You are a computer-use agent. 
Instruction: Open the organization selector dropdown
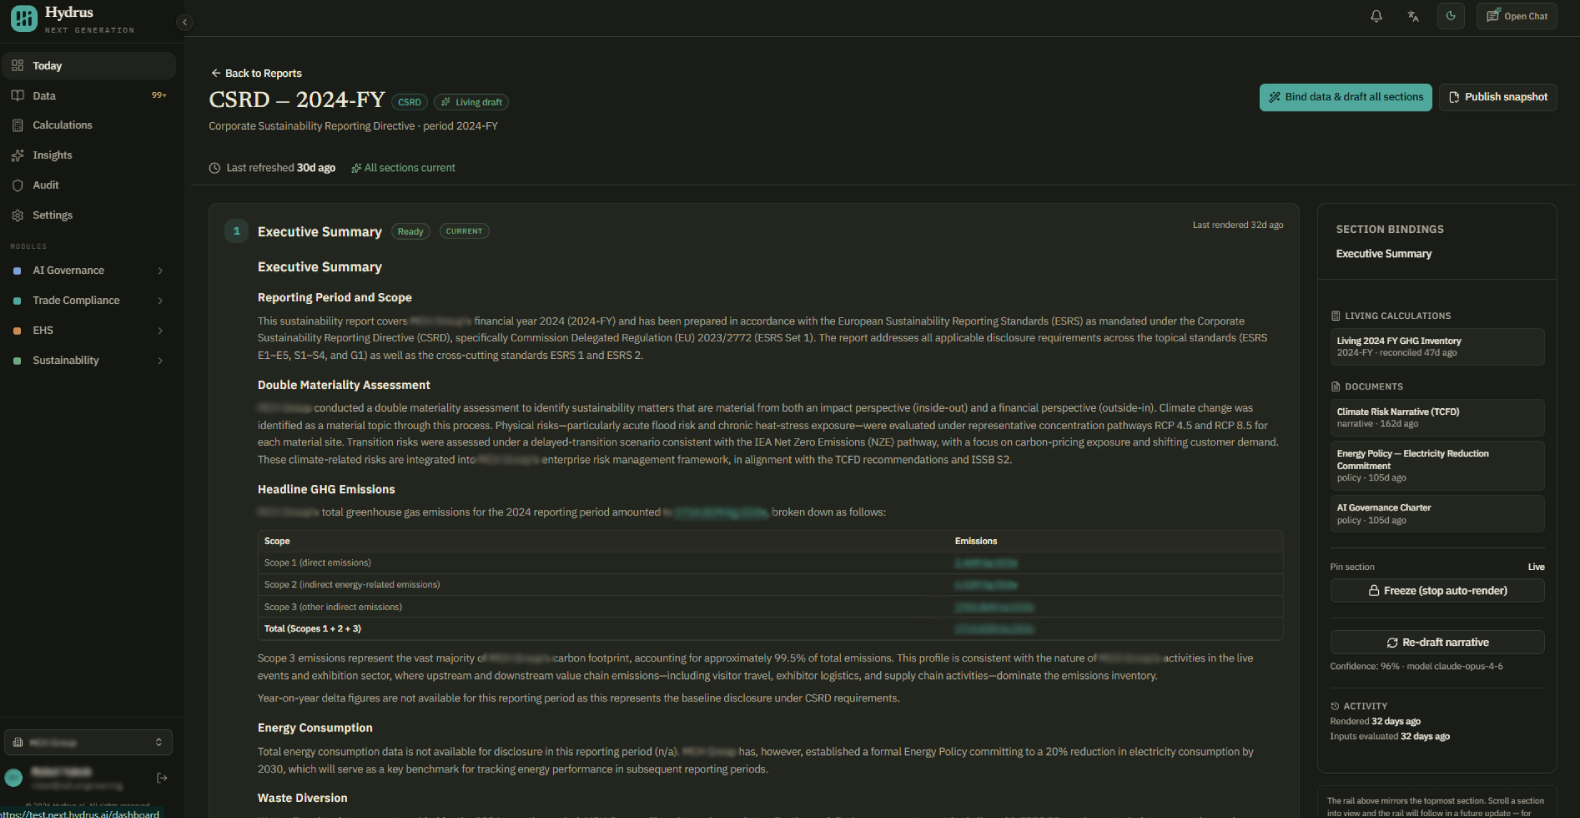click(88, 742)
